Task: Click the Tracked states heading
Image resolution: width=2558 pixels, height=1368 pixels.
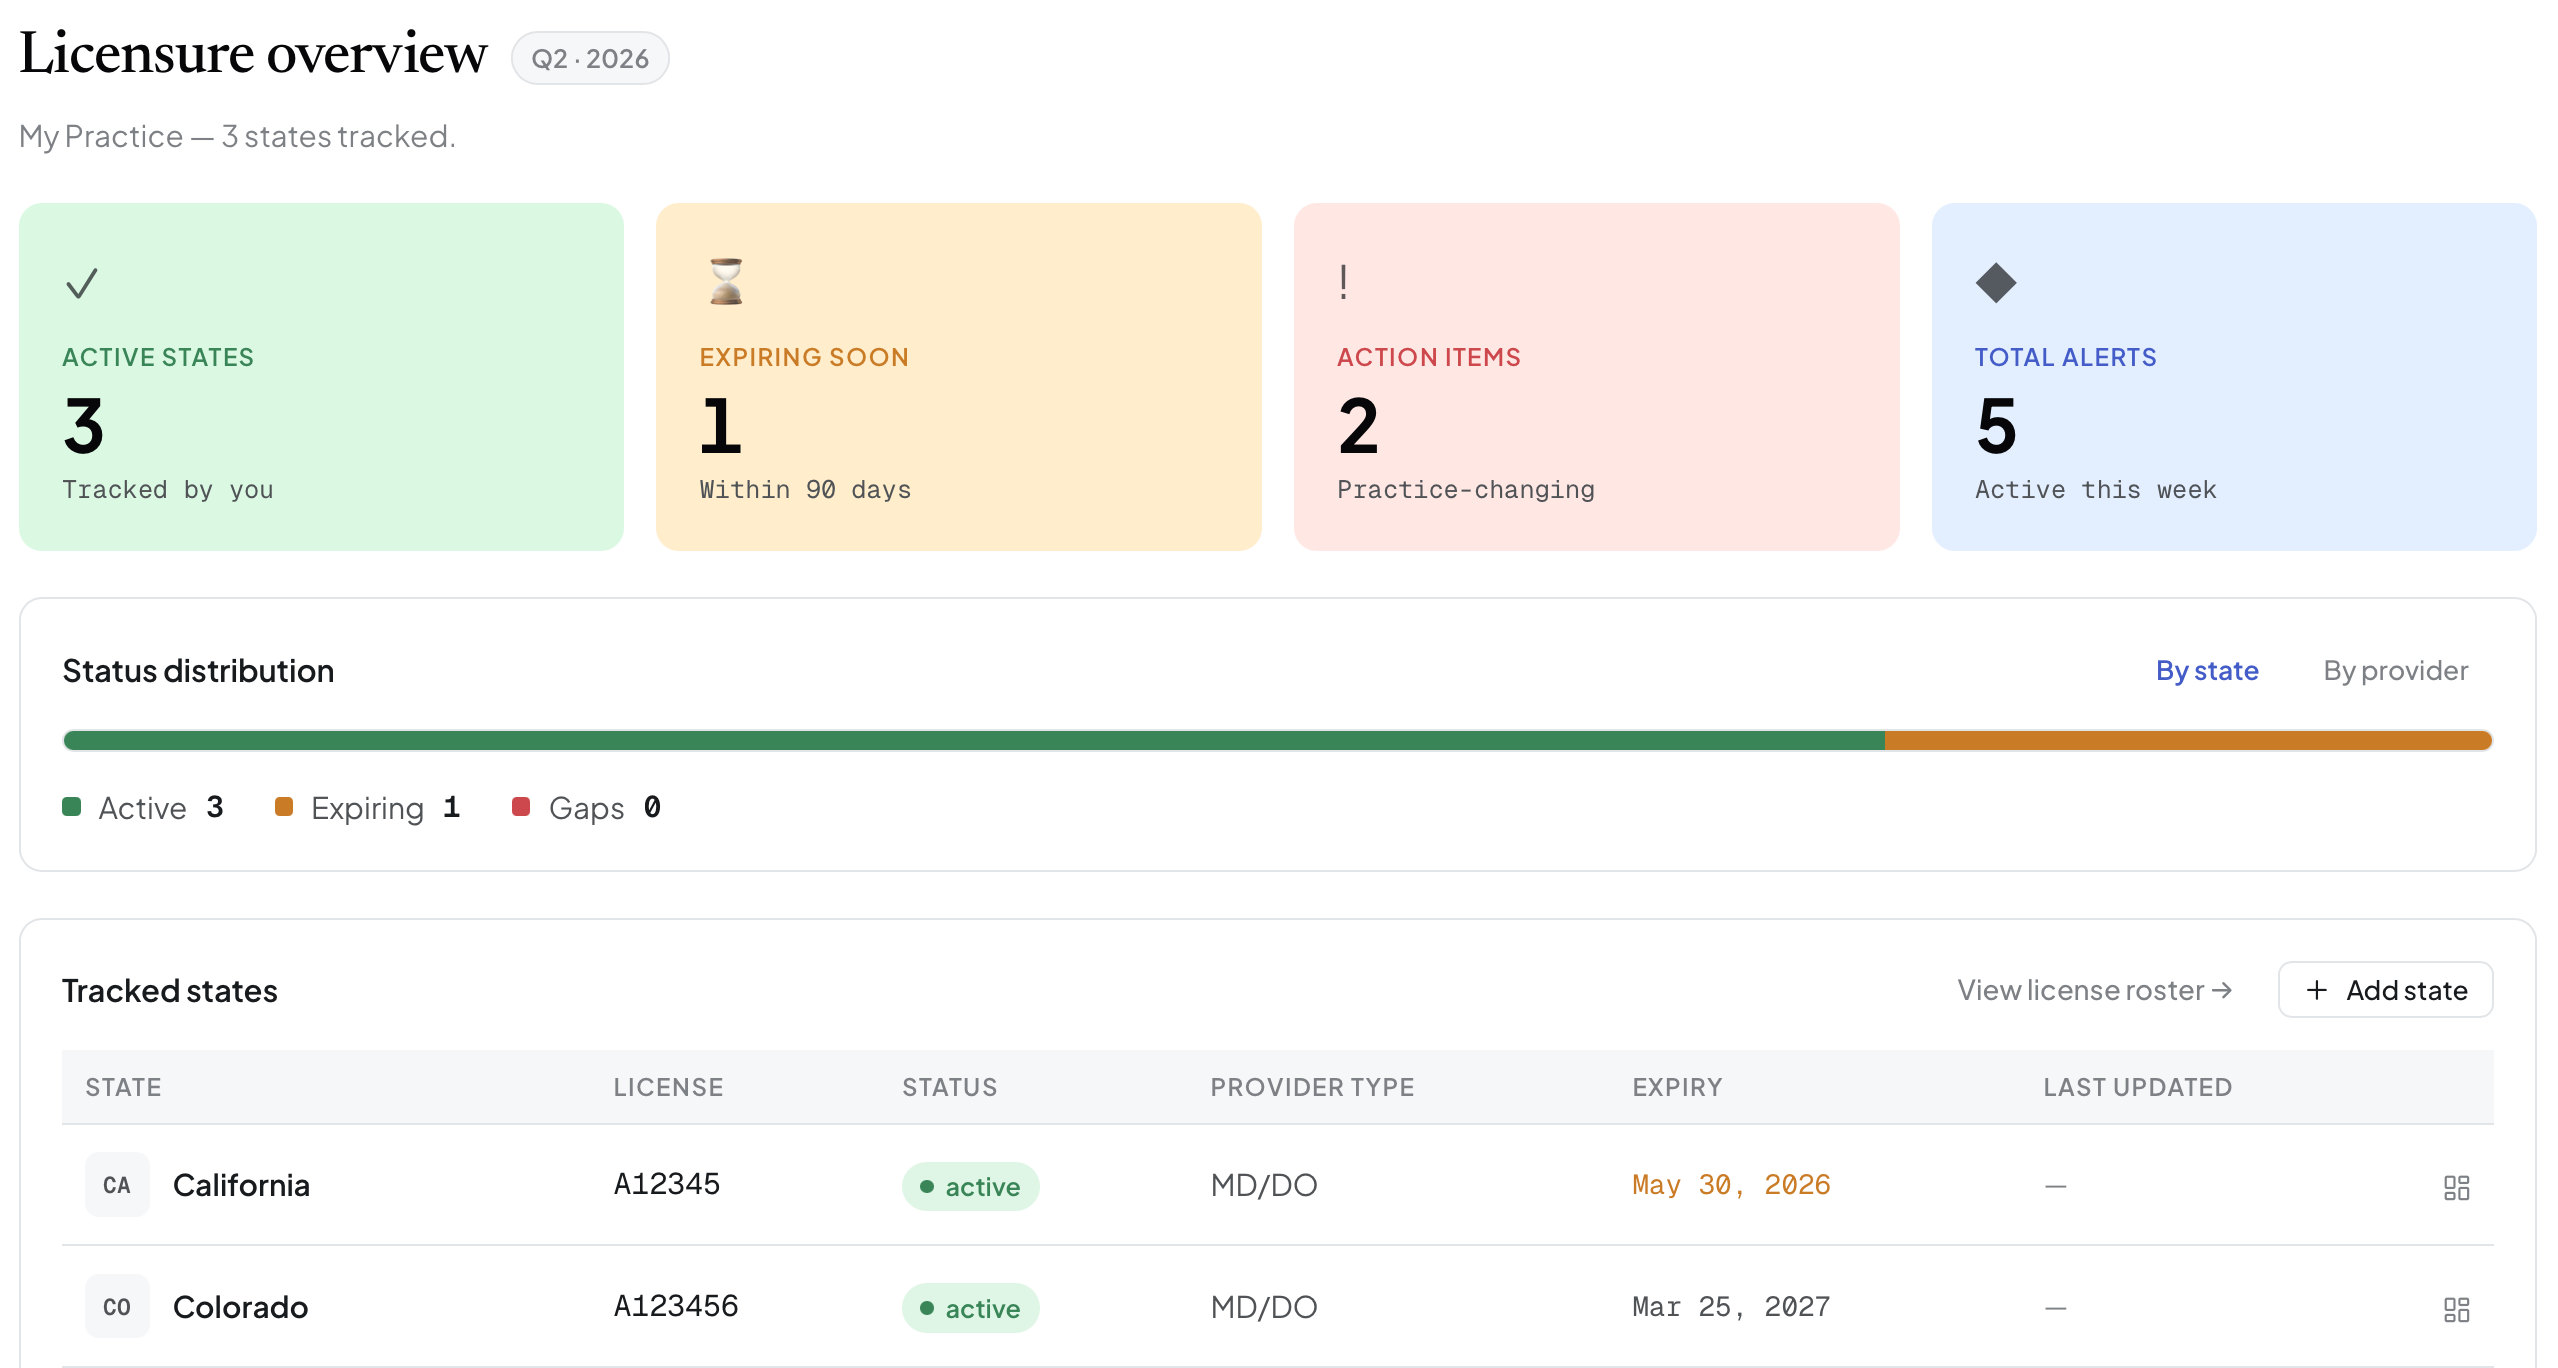Action: pos(170,991)
